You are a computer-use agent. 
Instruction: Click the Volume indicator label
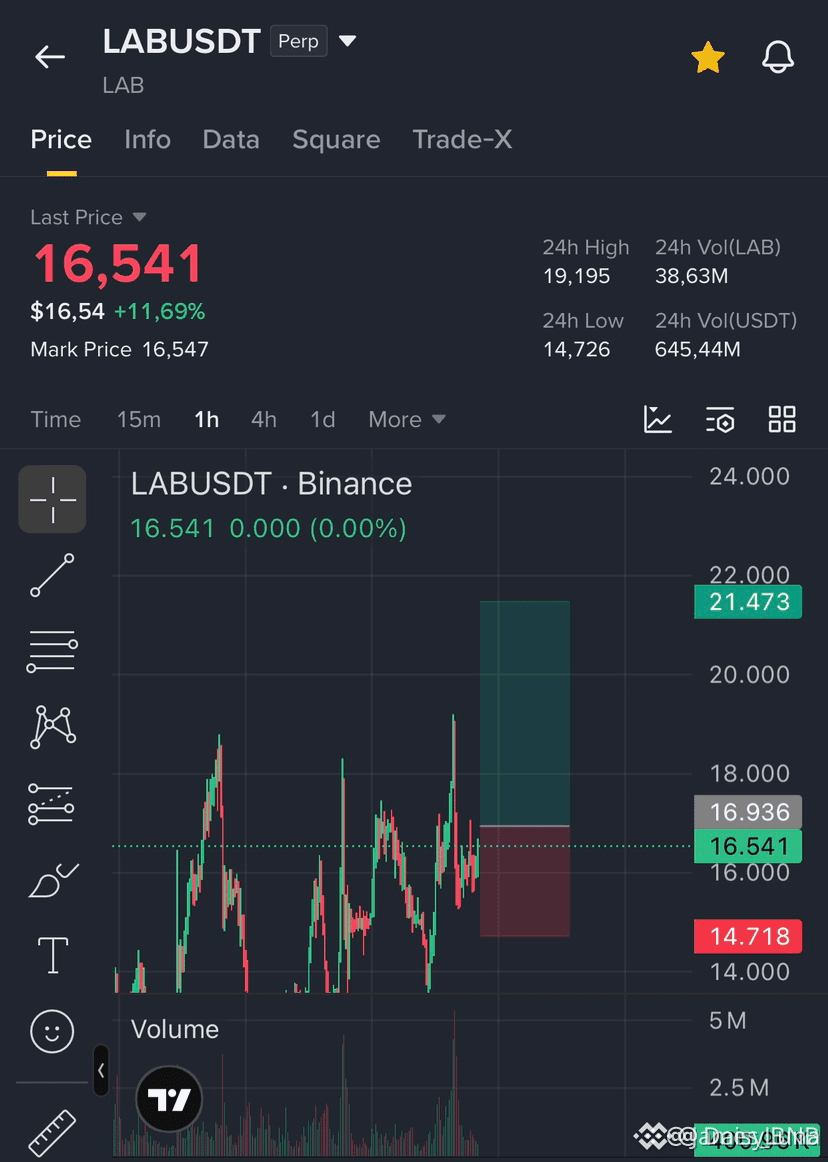click(x=175, y=1029)
